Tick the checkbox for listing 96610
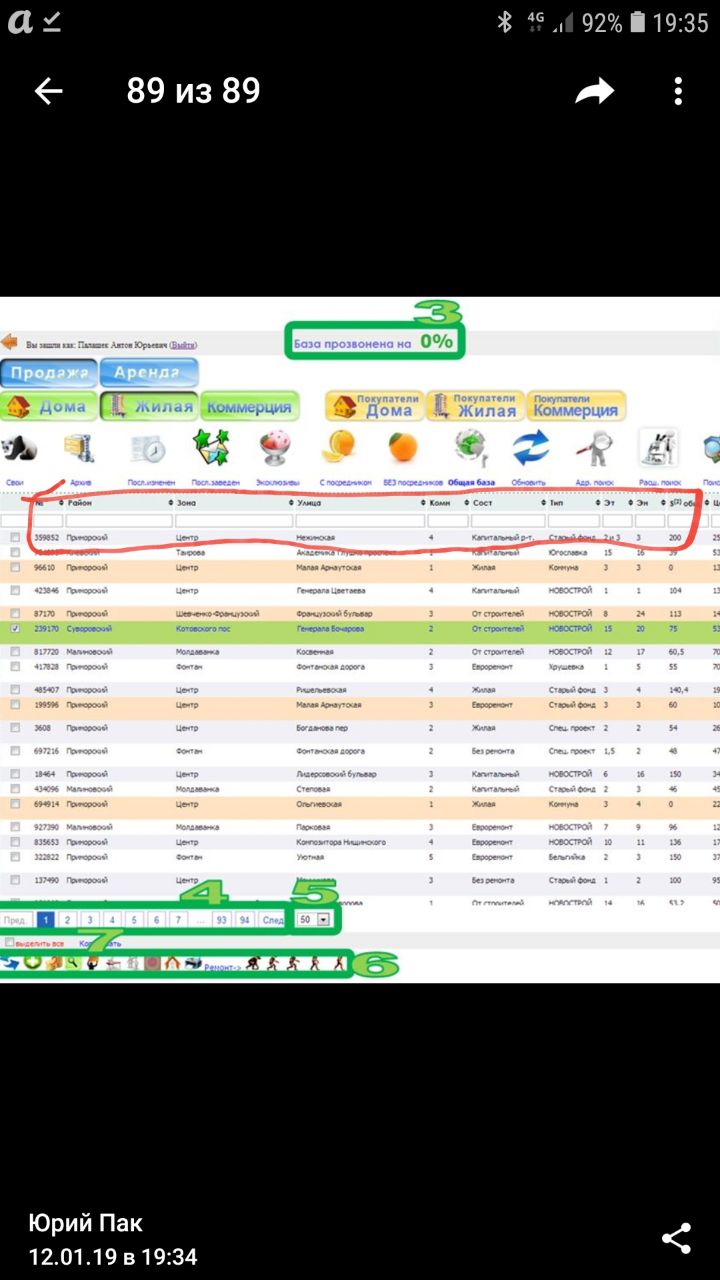 15,567
